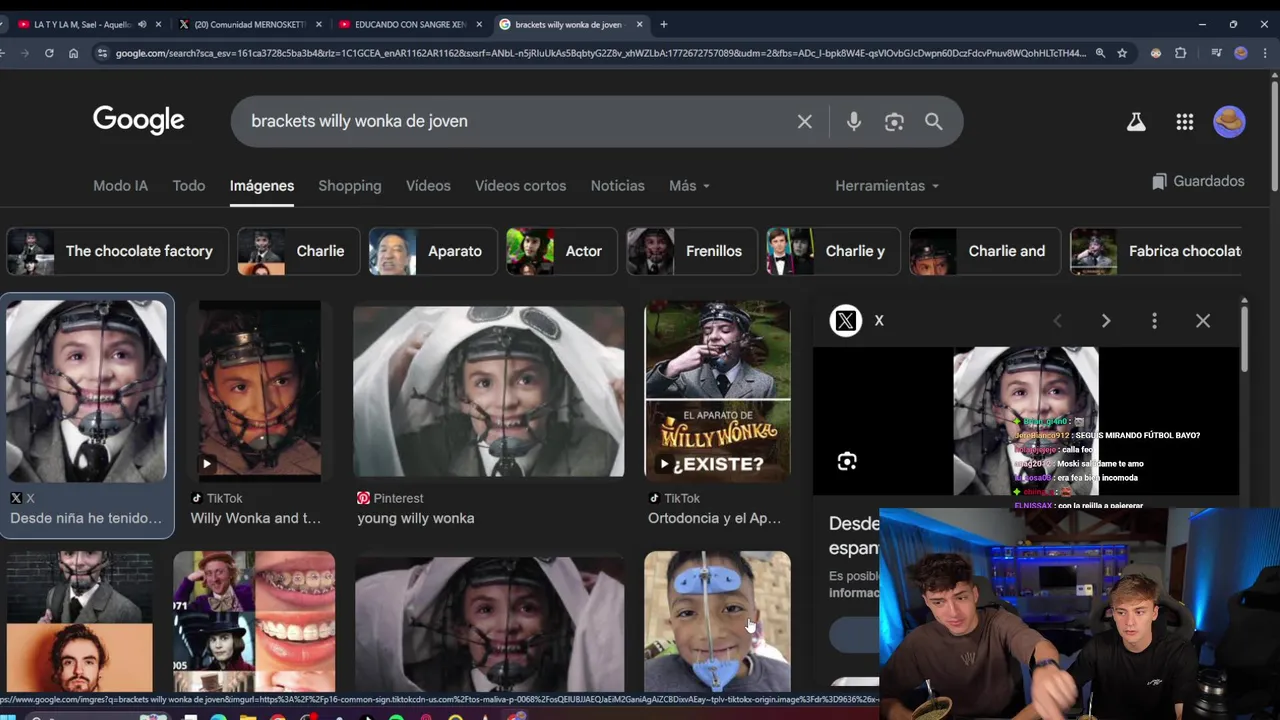
Task: Go to Chrome home page button
Action: point(73,53)
